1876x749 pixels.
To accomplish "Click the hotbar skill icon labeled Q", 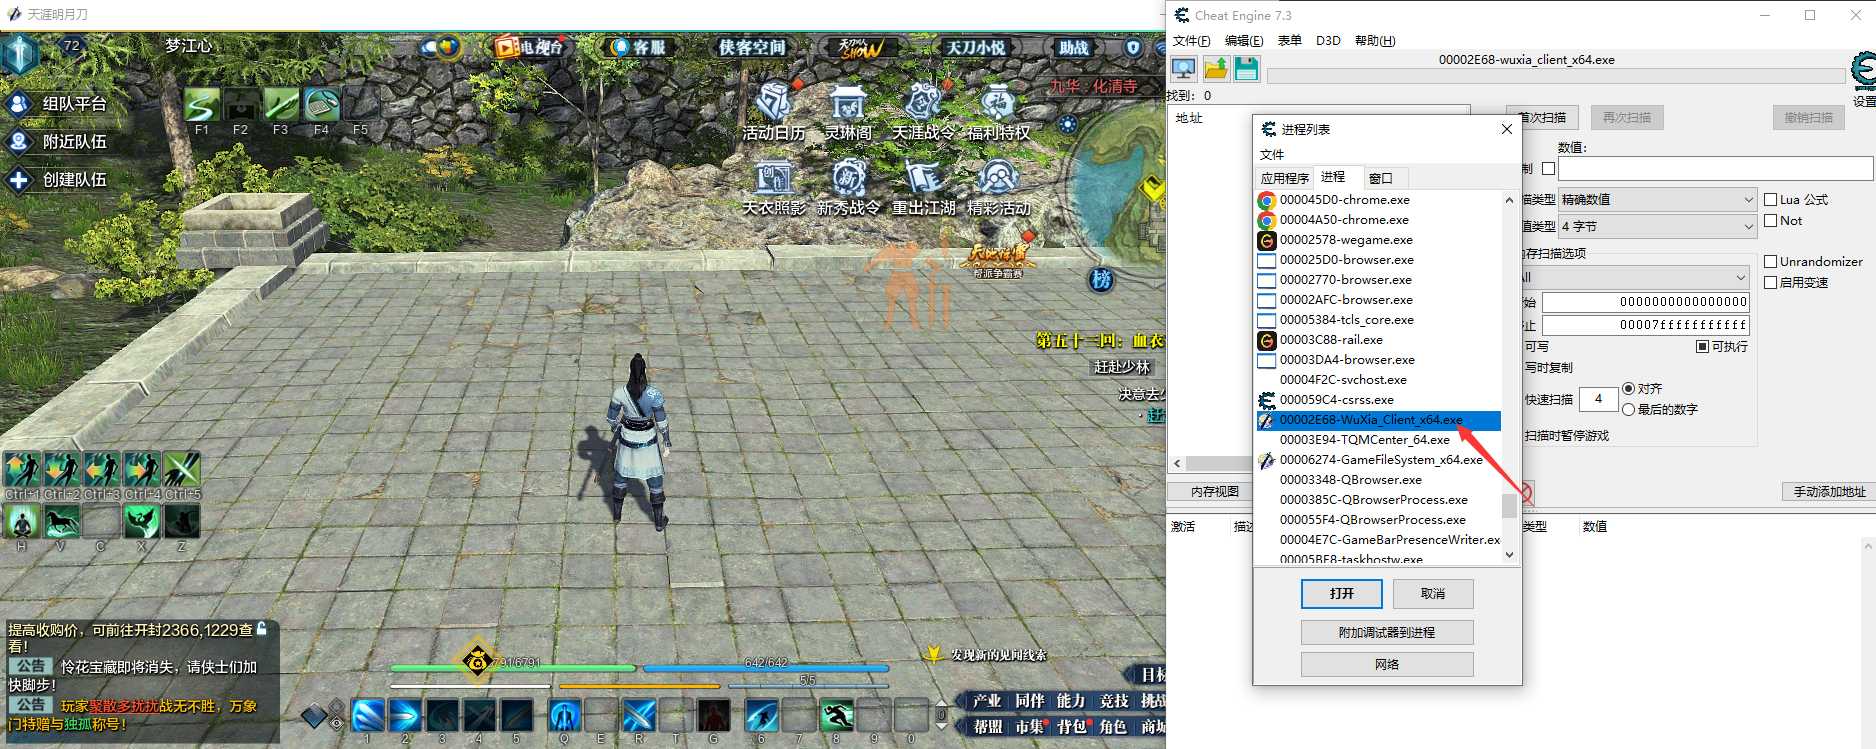I will click(565, 715).
